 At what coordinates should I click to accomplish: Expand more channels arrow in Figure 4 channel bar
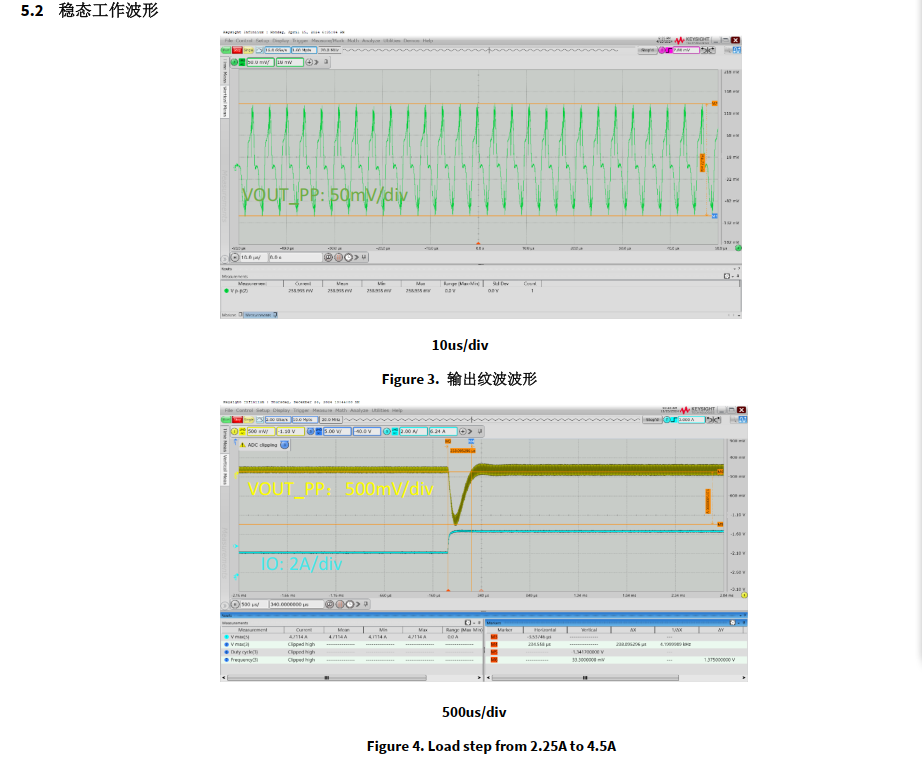[x=470, y=432]
